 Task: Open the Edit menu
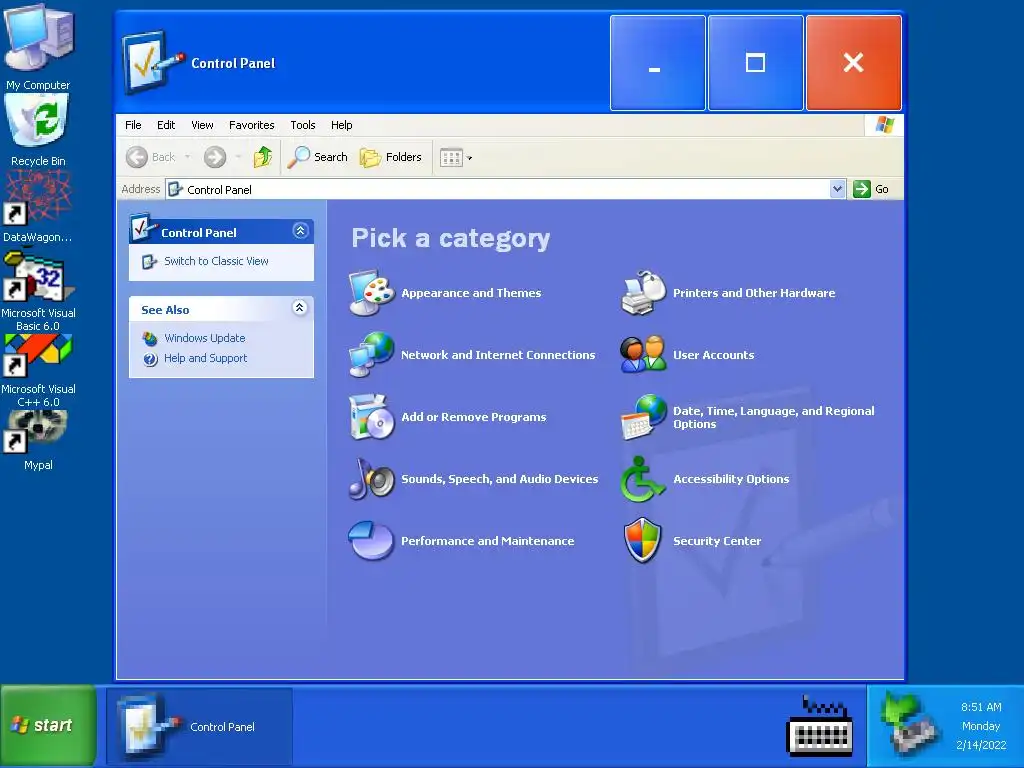point(166,125)
